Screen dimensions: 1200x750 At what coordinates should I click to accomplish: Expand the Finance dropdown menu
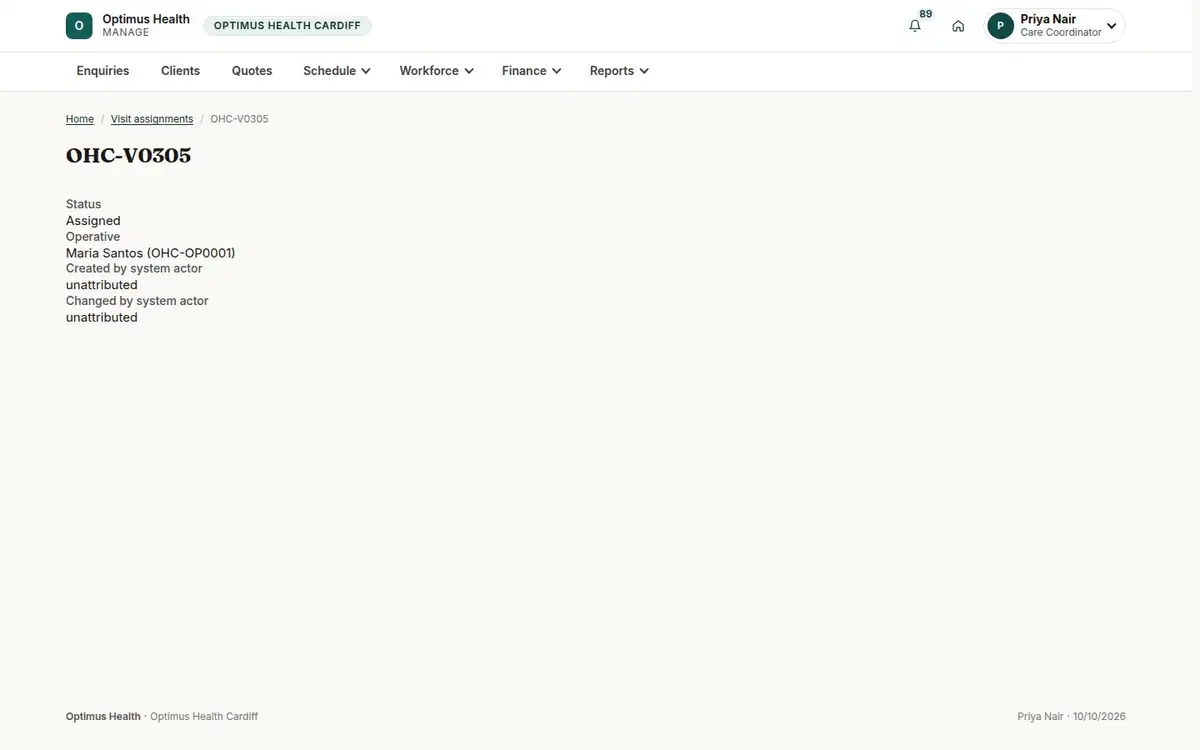531,71
